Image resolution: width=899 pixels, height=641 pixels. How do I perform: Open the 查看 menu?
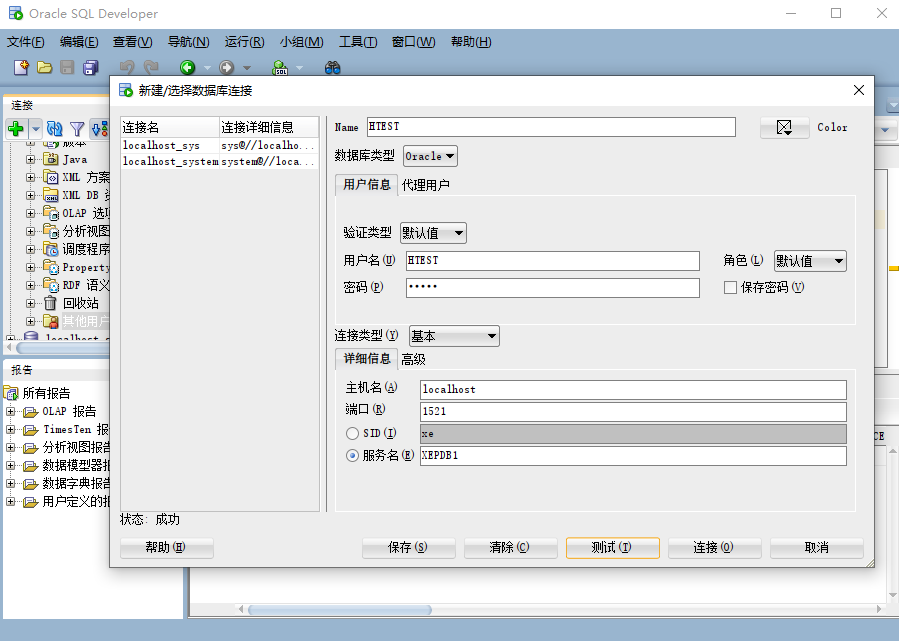[132, 42]
